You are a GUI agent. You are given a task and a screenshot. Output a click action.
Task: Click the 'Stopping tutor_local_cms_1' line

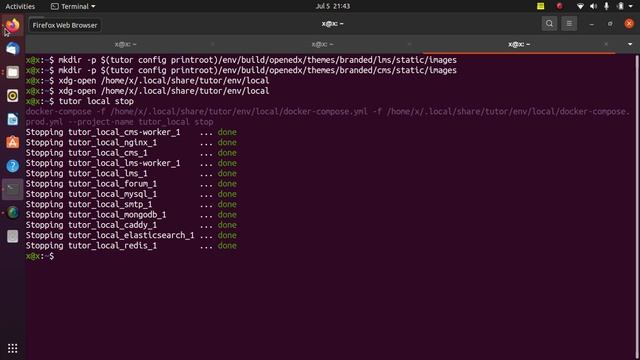[x=131, y=153]
